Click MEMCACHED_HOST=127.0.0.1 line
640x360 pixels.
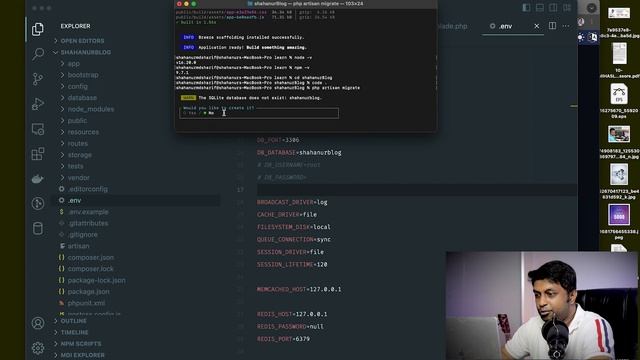click(299, 289)
